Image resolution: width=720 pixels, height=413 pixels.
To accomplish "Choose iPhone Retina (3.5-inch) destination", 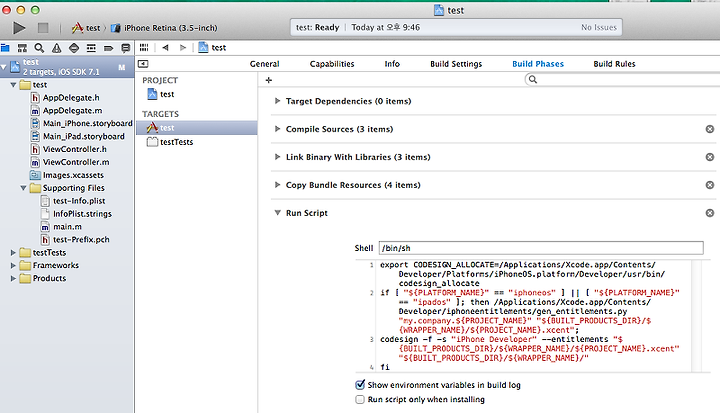I will 164,28.
